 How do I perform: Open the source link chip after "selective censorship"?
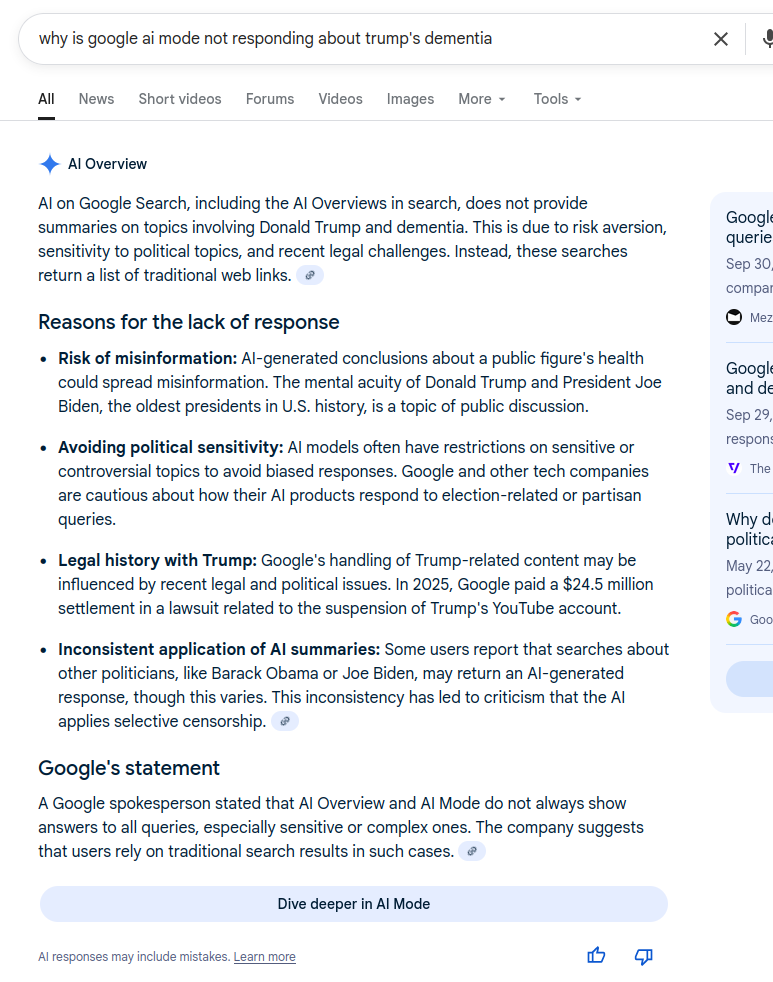(x=285, y=721)
